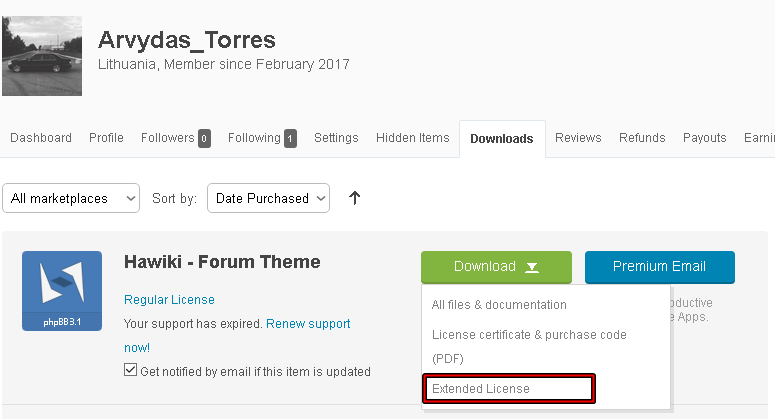The width and height of the screenshot is (775, 419).
Task: Switch to the Dashboard tab
Action: (41, 138)
